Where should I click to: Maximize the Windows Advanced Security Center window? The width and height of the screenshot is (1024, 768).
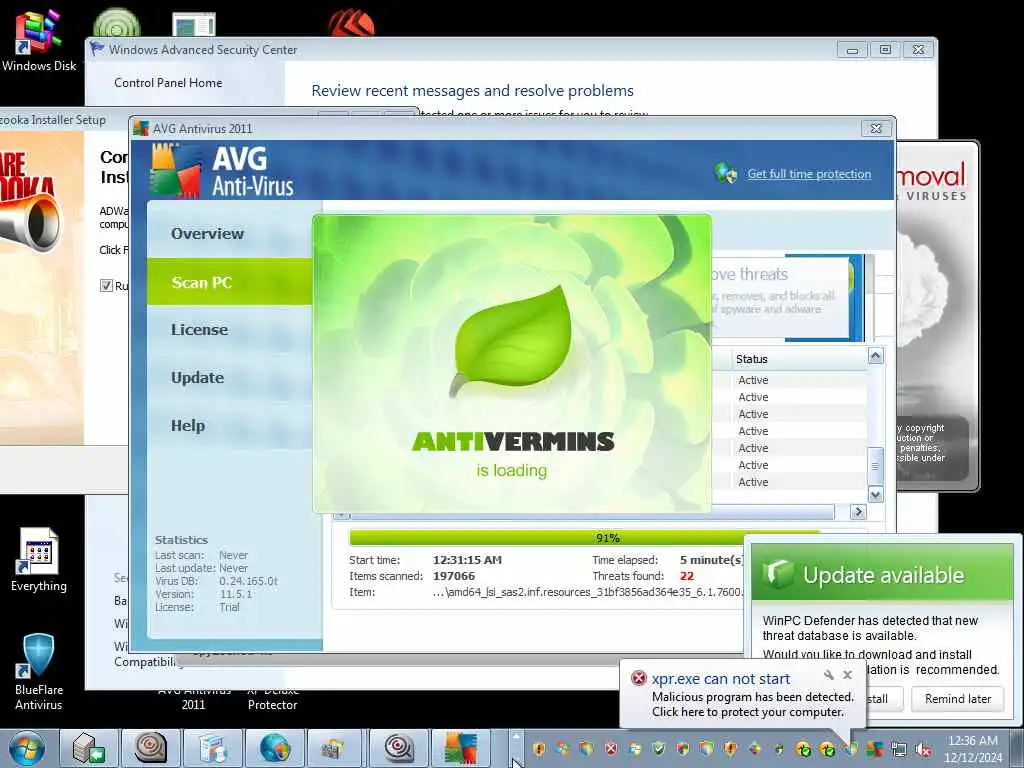(885, 50)
